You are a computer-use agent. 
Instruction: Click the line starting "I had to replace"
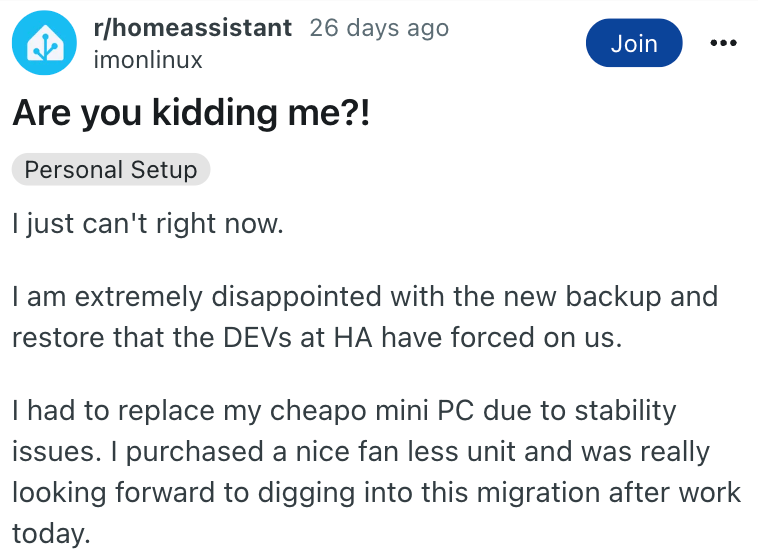(345, 411)
